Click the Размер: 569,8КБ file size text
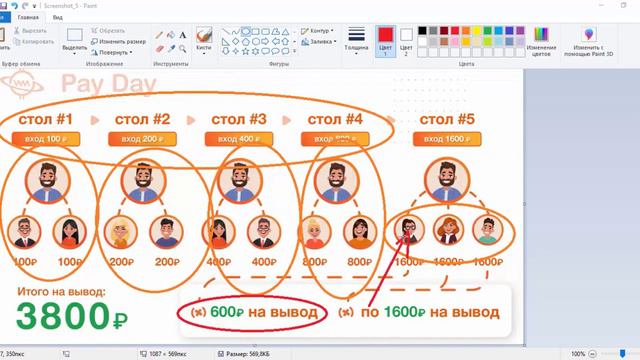Viewport: 640px width, 360px height. [248, 354]
